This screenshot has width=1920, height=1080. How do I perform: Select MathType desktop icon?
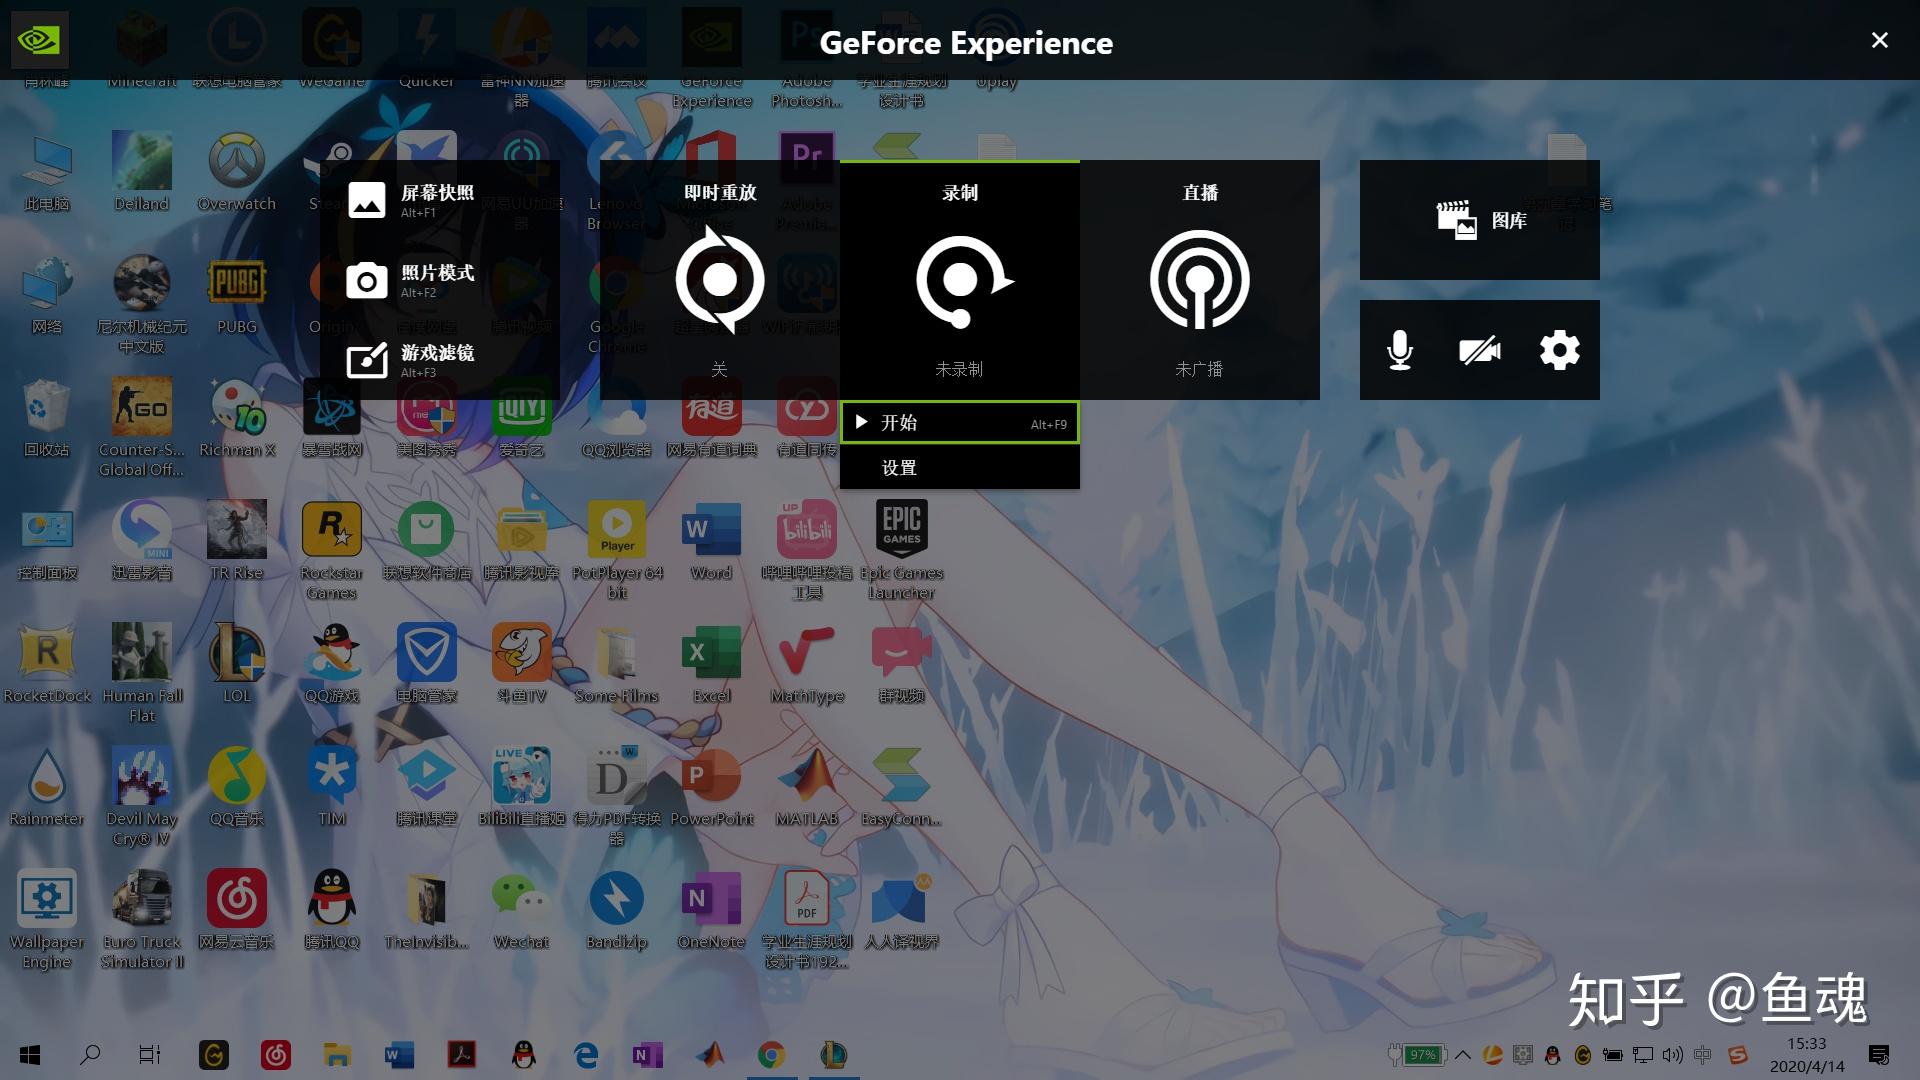coord(807,664)
